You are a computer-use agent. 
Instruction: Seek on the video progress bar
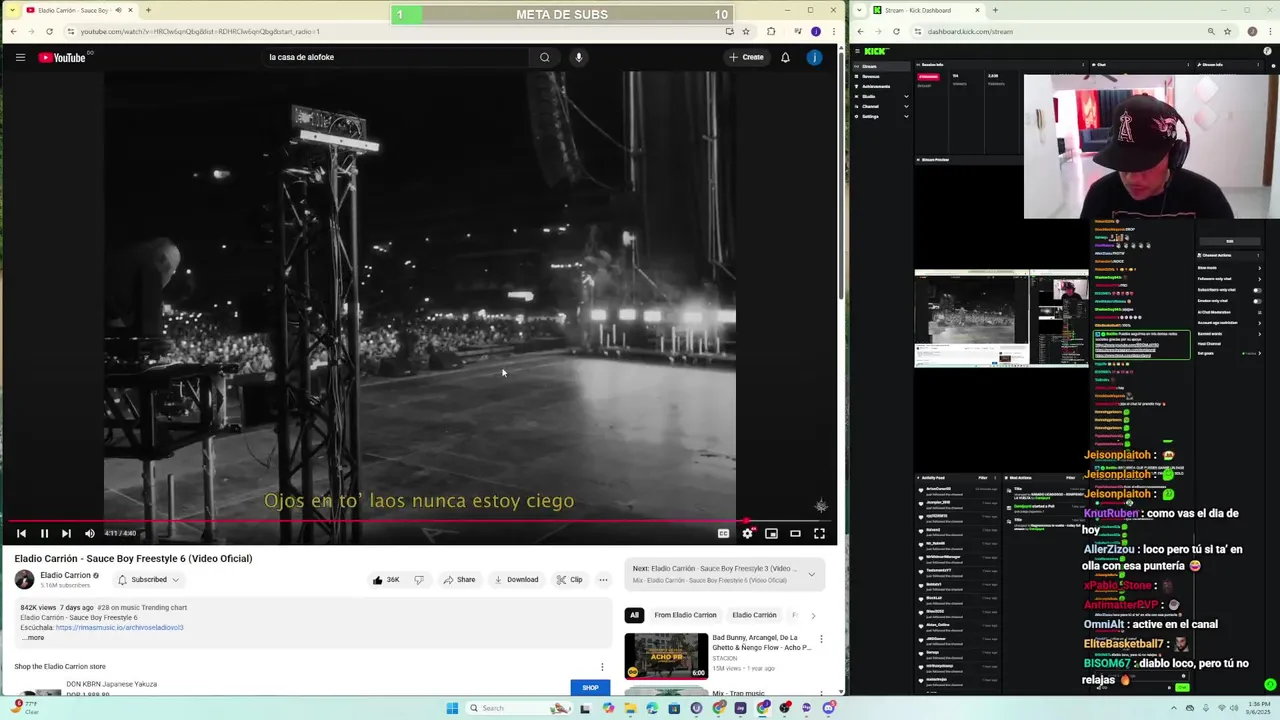coord(420,520)
